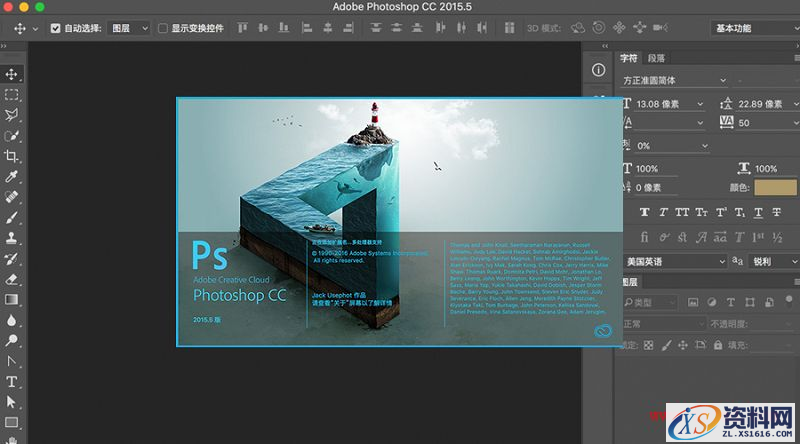800x444 pixels.
Task: Click the Creative Cloud icon on splash screen
Action: (601, 331)
